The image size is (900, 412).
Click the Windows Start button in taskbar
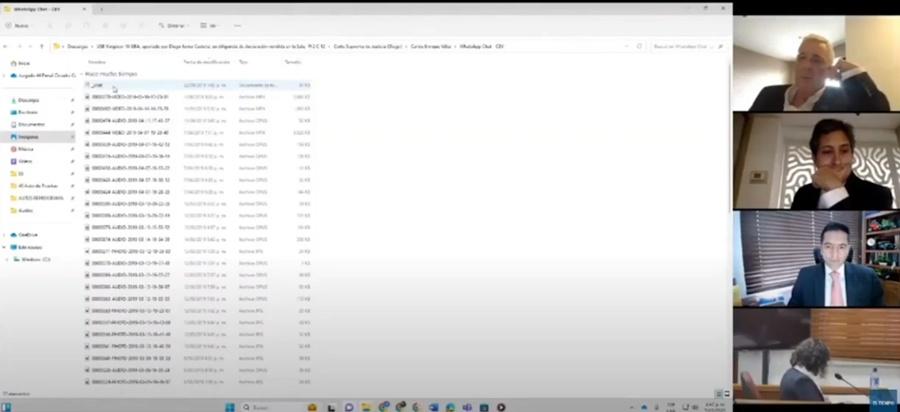pos(229,407)
